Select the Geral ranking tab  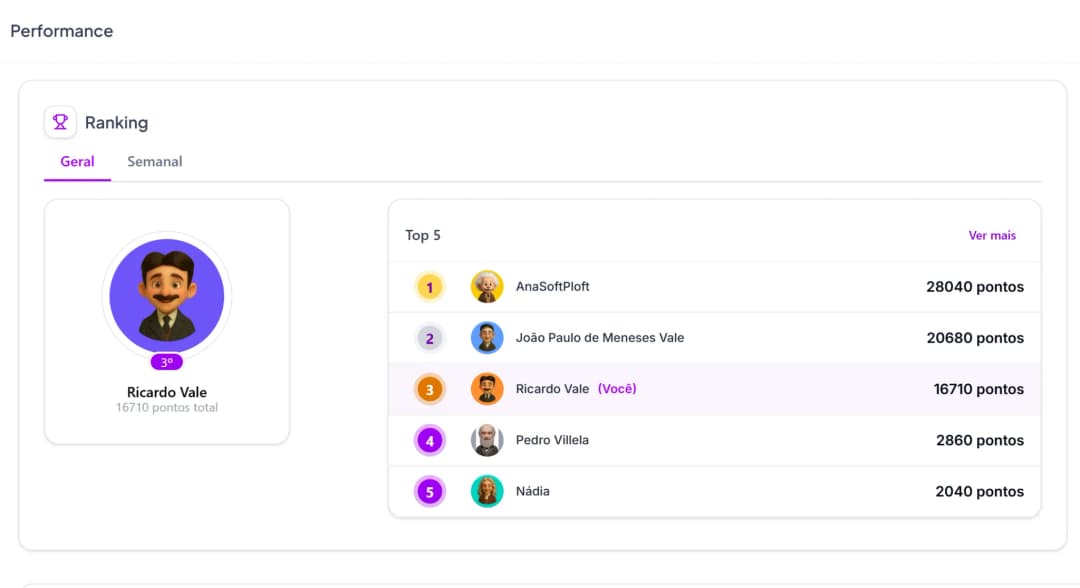77,161
